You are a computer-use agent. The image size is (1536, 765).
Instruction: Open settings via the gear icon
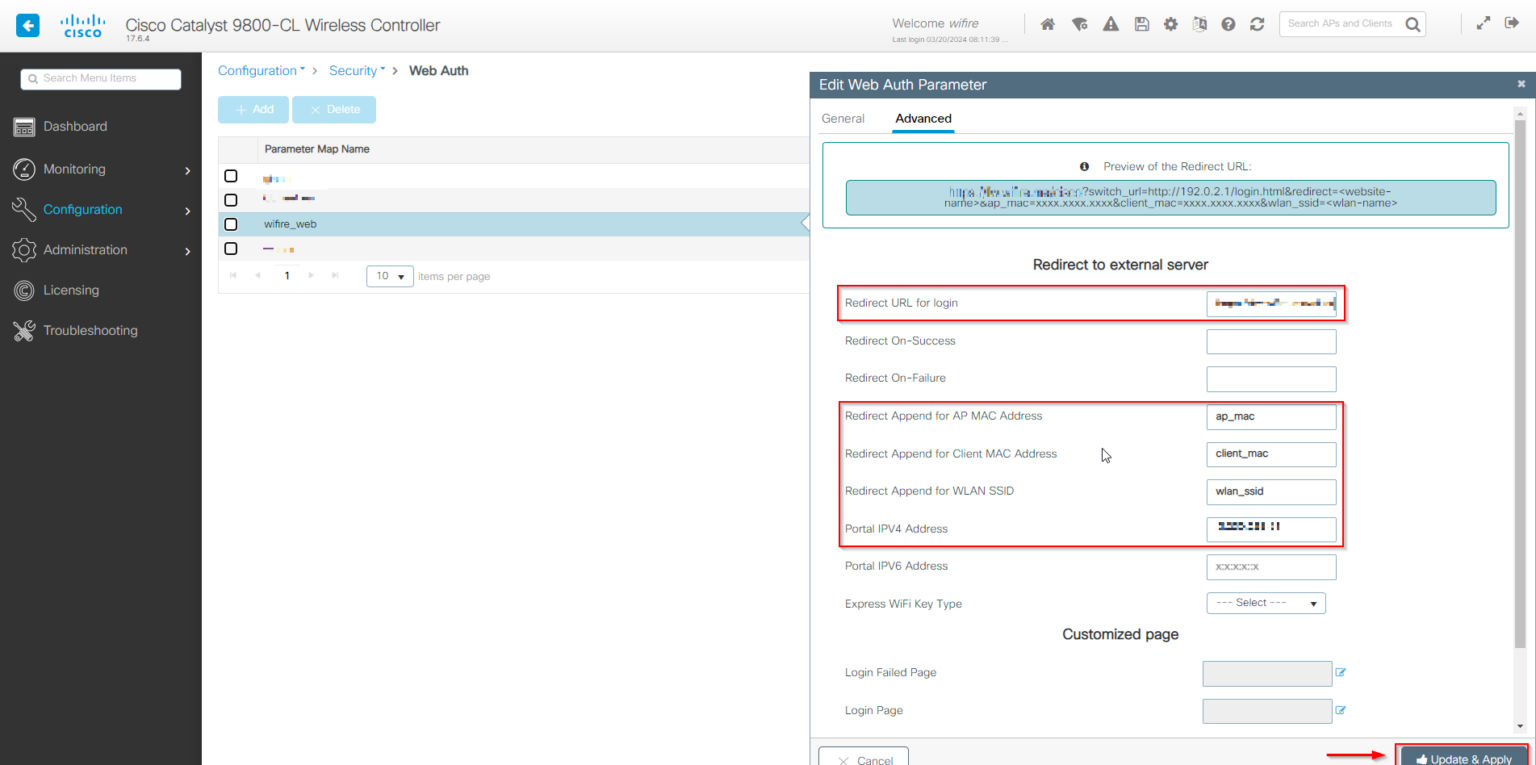pos(1170,22)
